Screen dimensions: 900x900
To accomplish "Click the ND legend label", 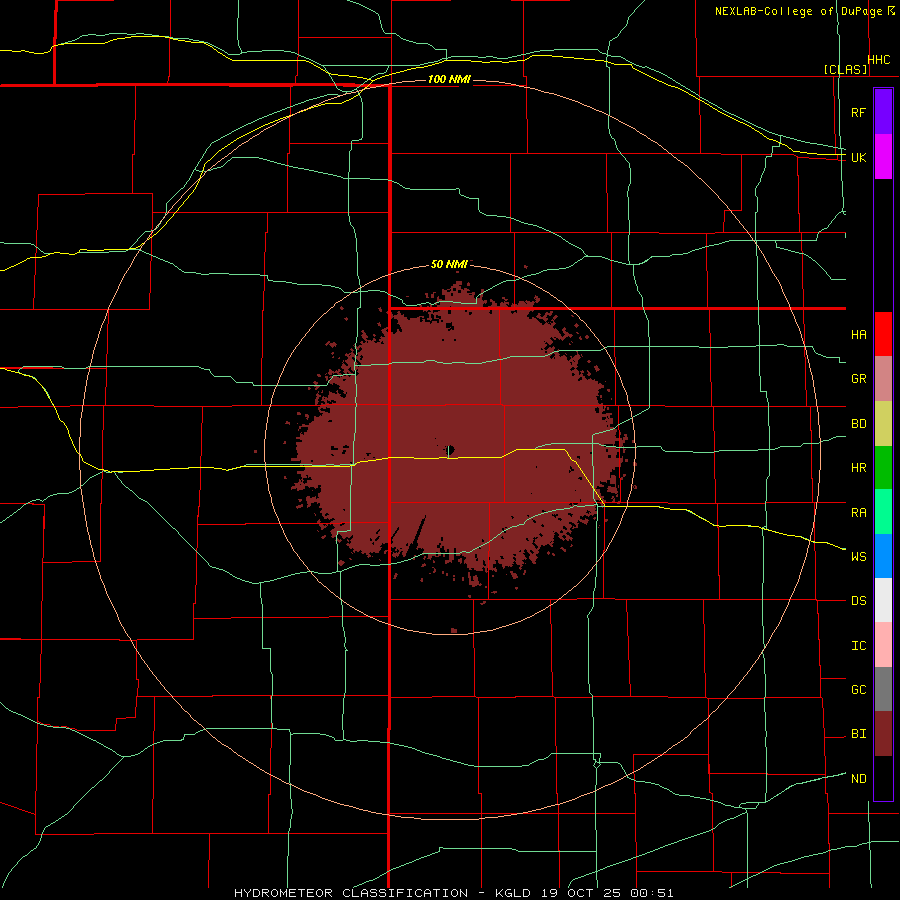I will (858, 778).
